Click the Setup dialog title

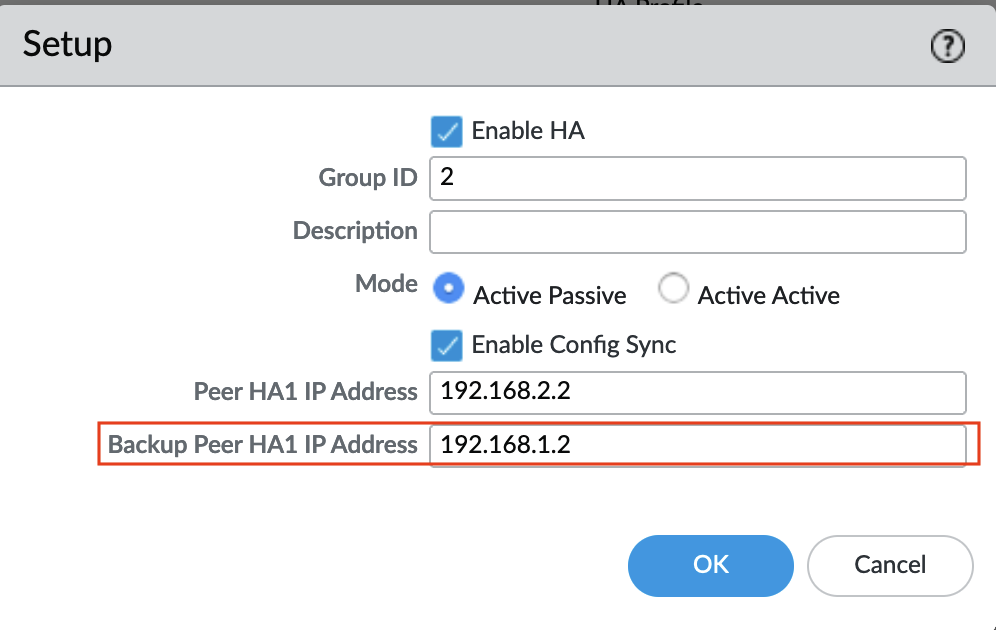(67, 44)
